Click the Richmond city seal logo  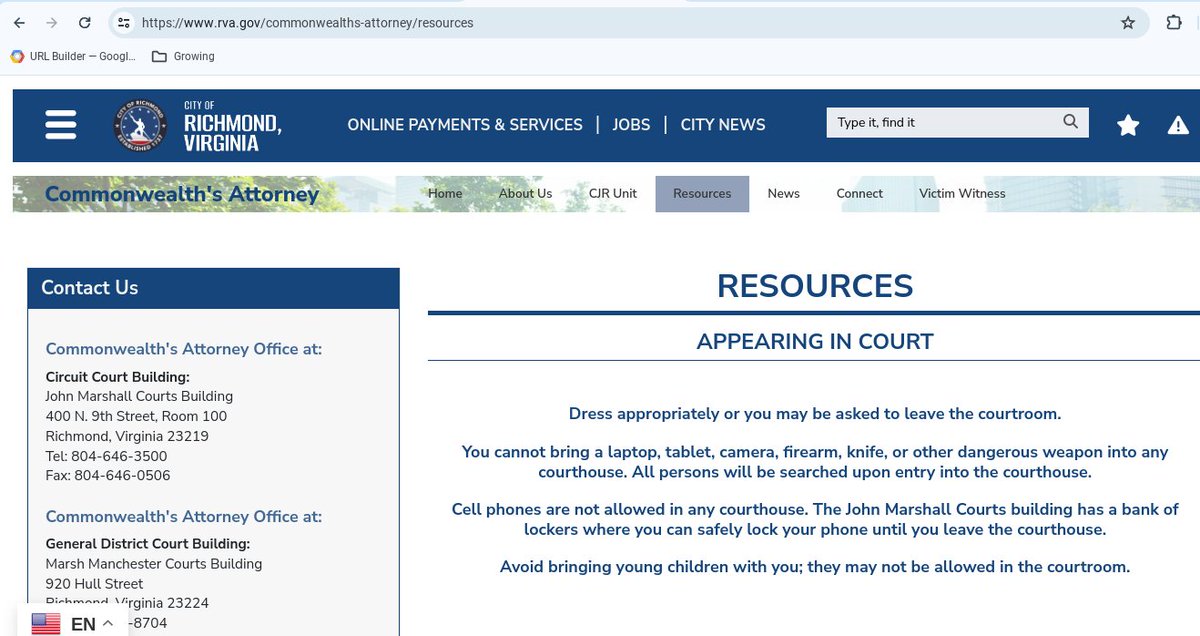coord(139,124)
